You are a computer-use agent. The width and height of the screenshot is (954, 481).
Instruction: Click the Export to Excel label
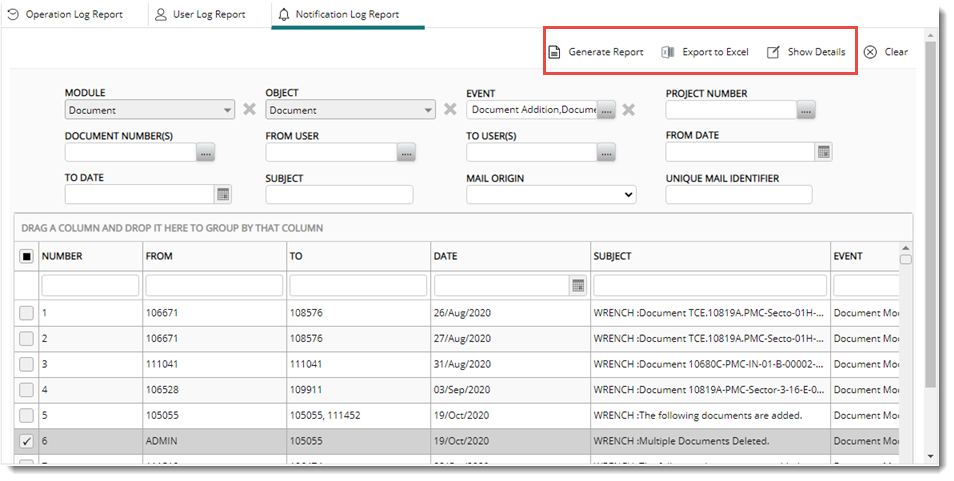click(x=715, y=52)
